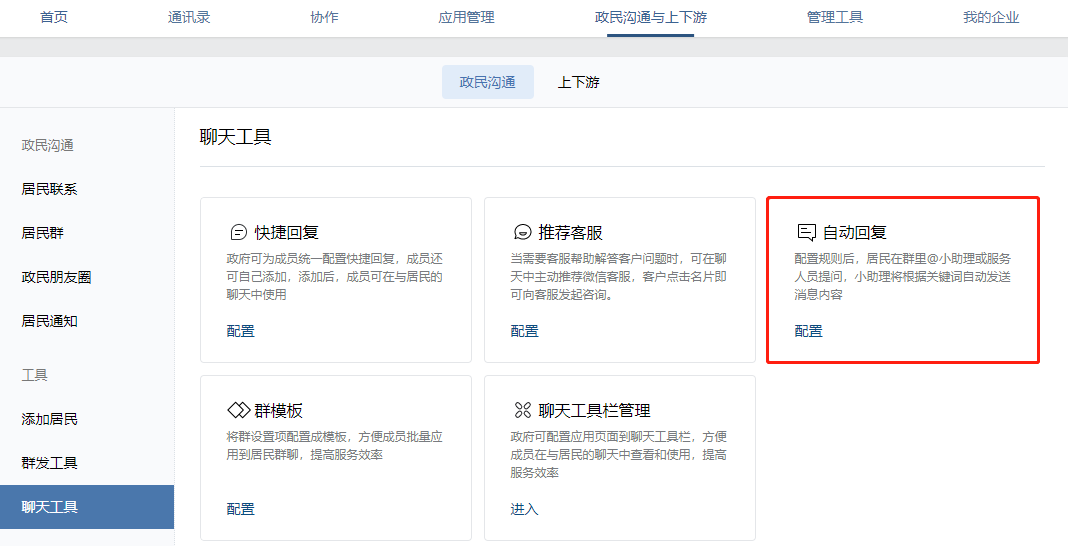The image size is (1068, 546).
Task: Open the 我的企业 tab
Action: coord(991,18)
